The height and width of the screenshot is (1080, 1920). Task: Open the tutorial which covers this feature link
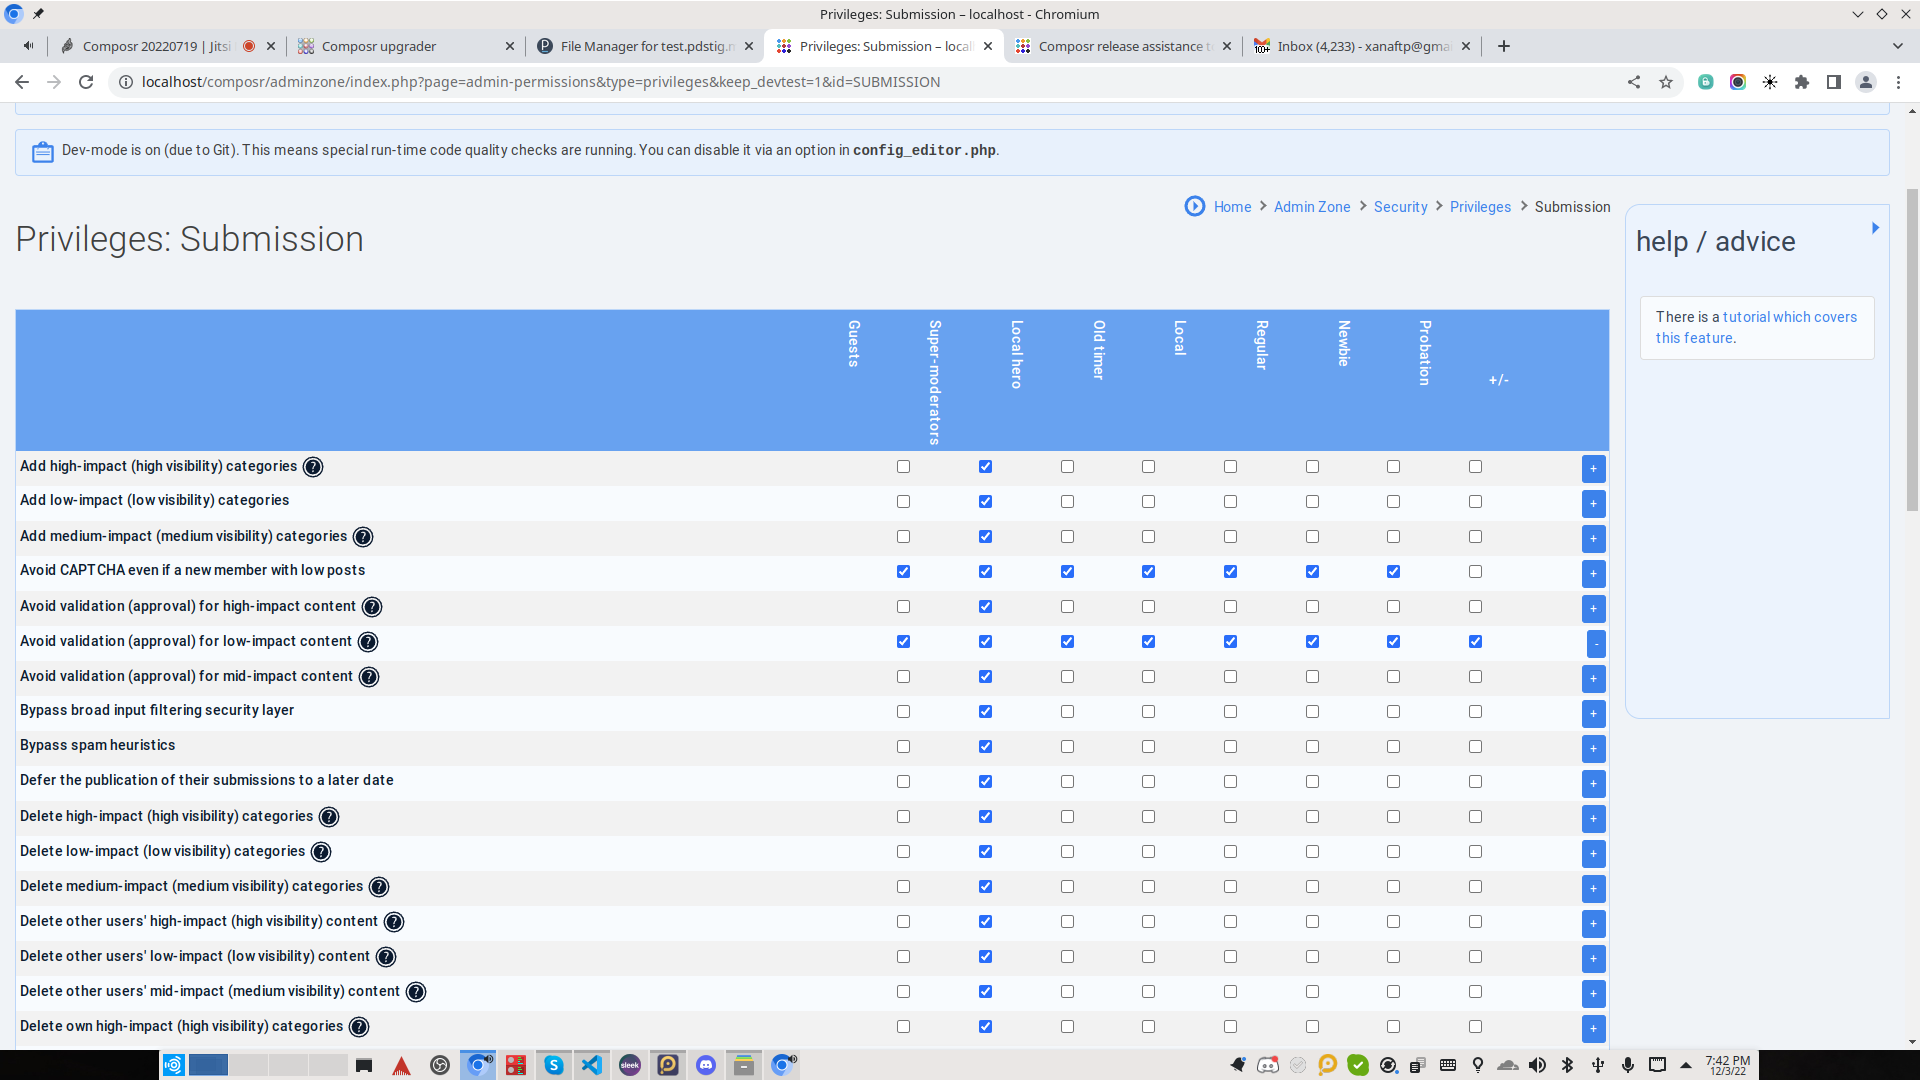point(1789,317)
